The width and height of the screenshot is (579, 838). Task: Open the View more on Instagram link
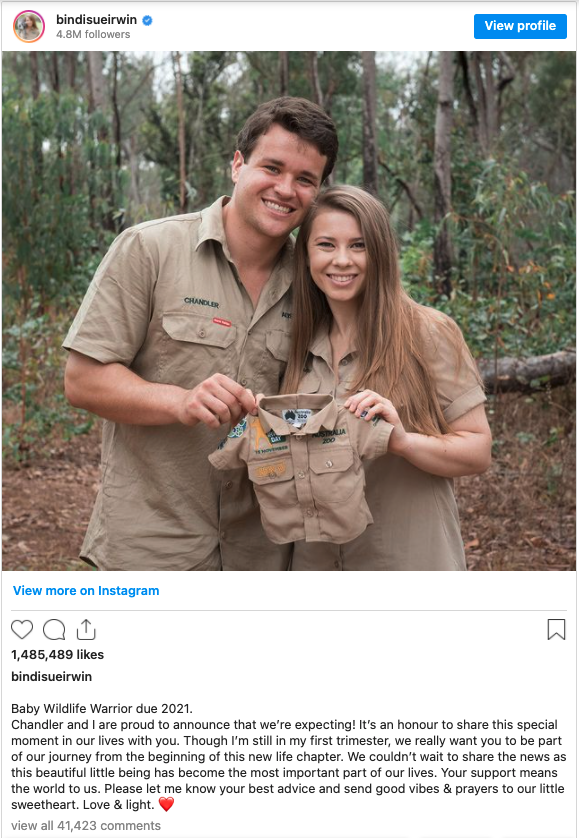[x=86, y=591]
